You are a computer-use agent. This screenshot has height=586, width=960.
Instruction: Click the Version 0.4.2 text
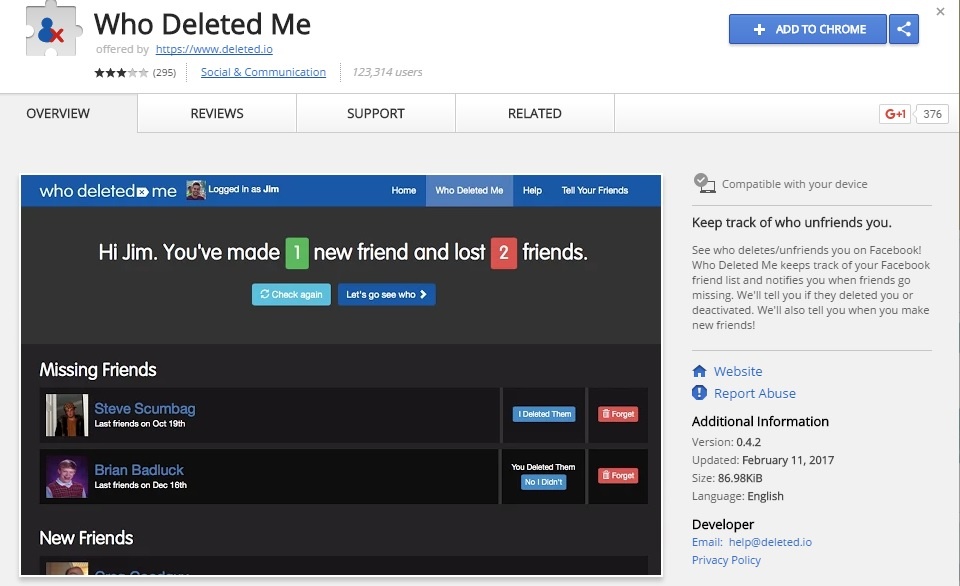pyautogui.click(x=726, y=442)
